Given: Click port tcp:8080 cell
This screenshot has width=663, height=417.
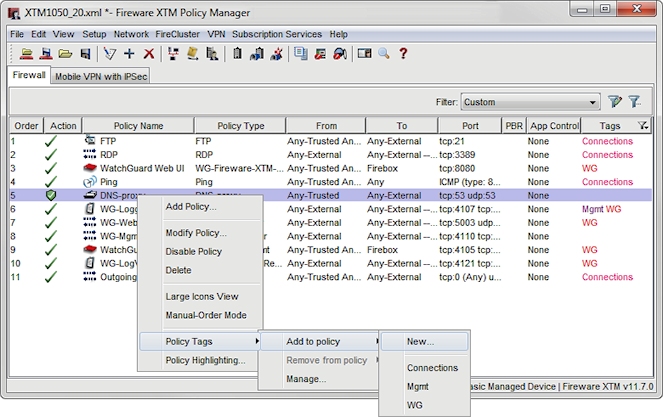Looking at the screenshot, I should 457,168.
